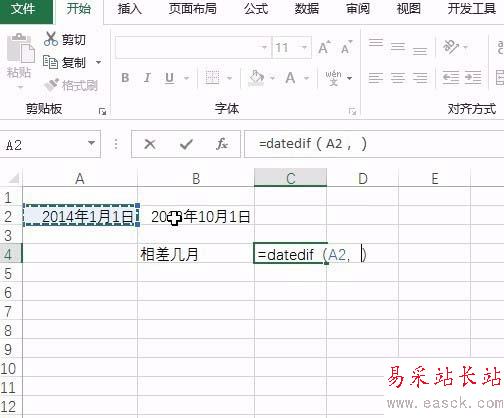Viewport: 504px width, 418px height.
Task: Expand the phonetic guide dropdown arrow
Action: [x=350, y=78]
